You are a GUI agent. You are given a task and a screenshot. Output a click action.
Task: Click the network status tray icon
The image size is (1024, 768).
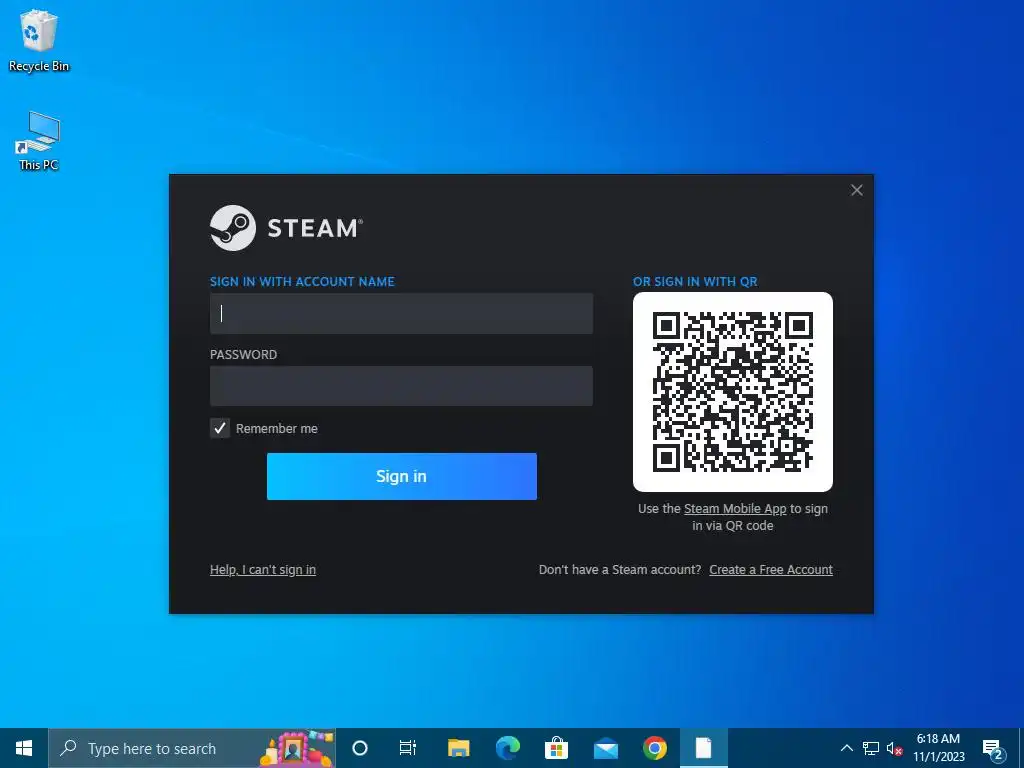coord(871,748)
